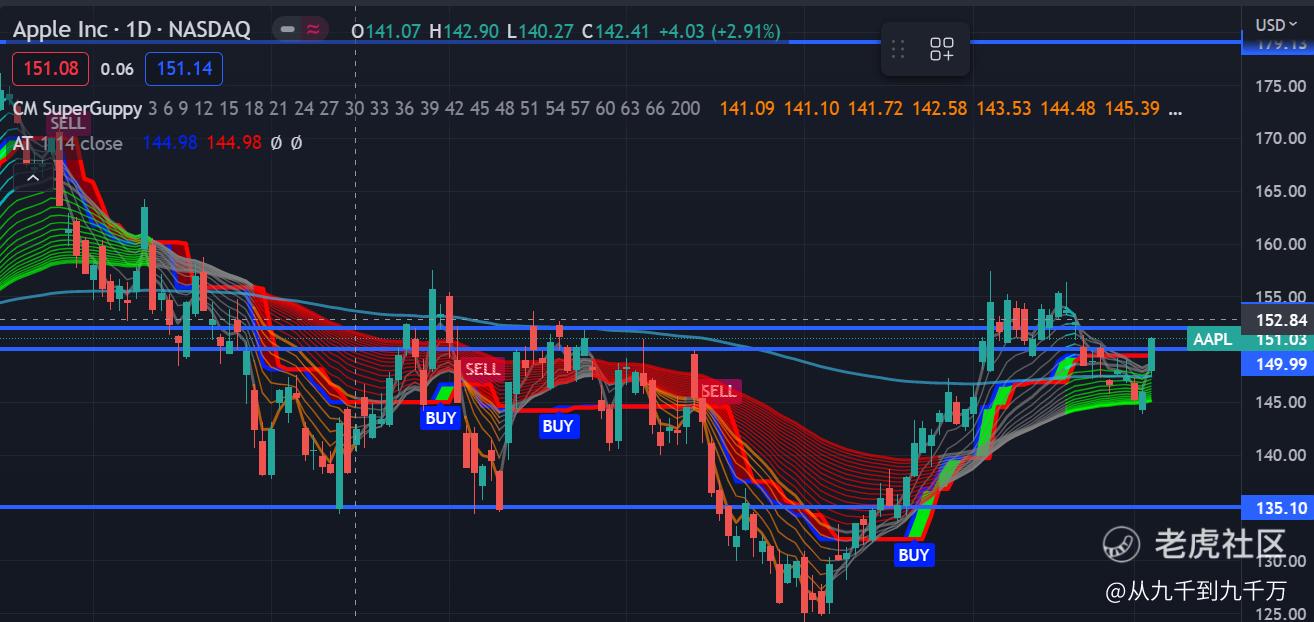
Task: Click the 200 parameter in SuperGuppy legend
Action: click(686, 109)
